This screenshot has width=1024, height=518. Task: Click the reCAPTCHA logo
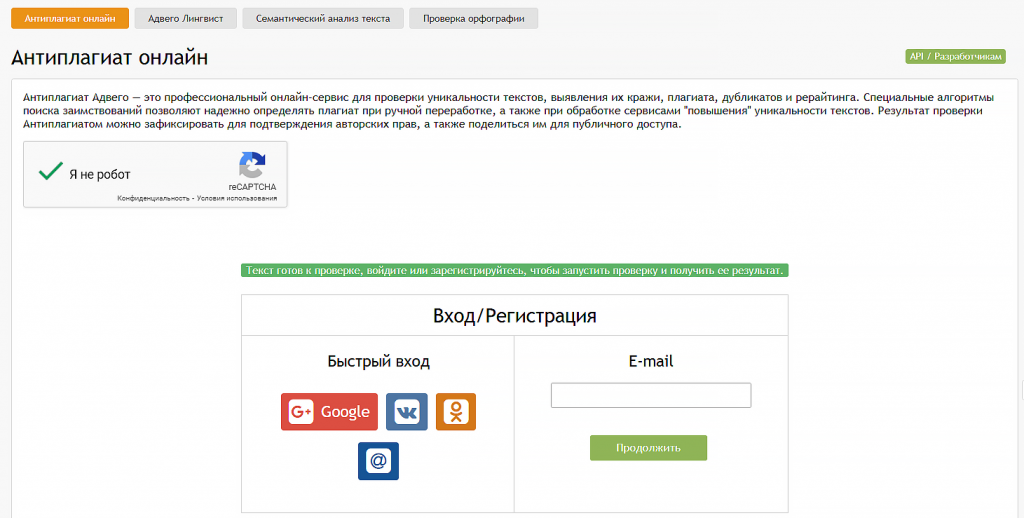point(252,165)
